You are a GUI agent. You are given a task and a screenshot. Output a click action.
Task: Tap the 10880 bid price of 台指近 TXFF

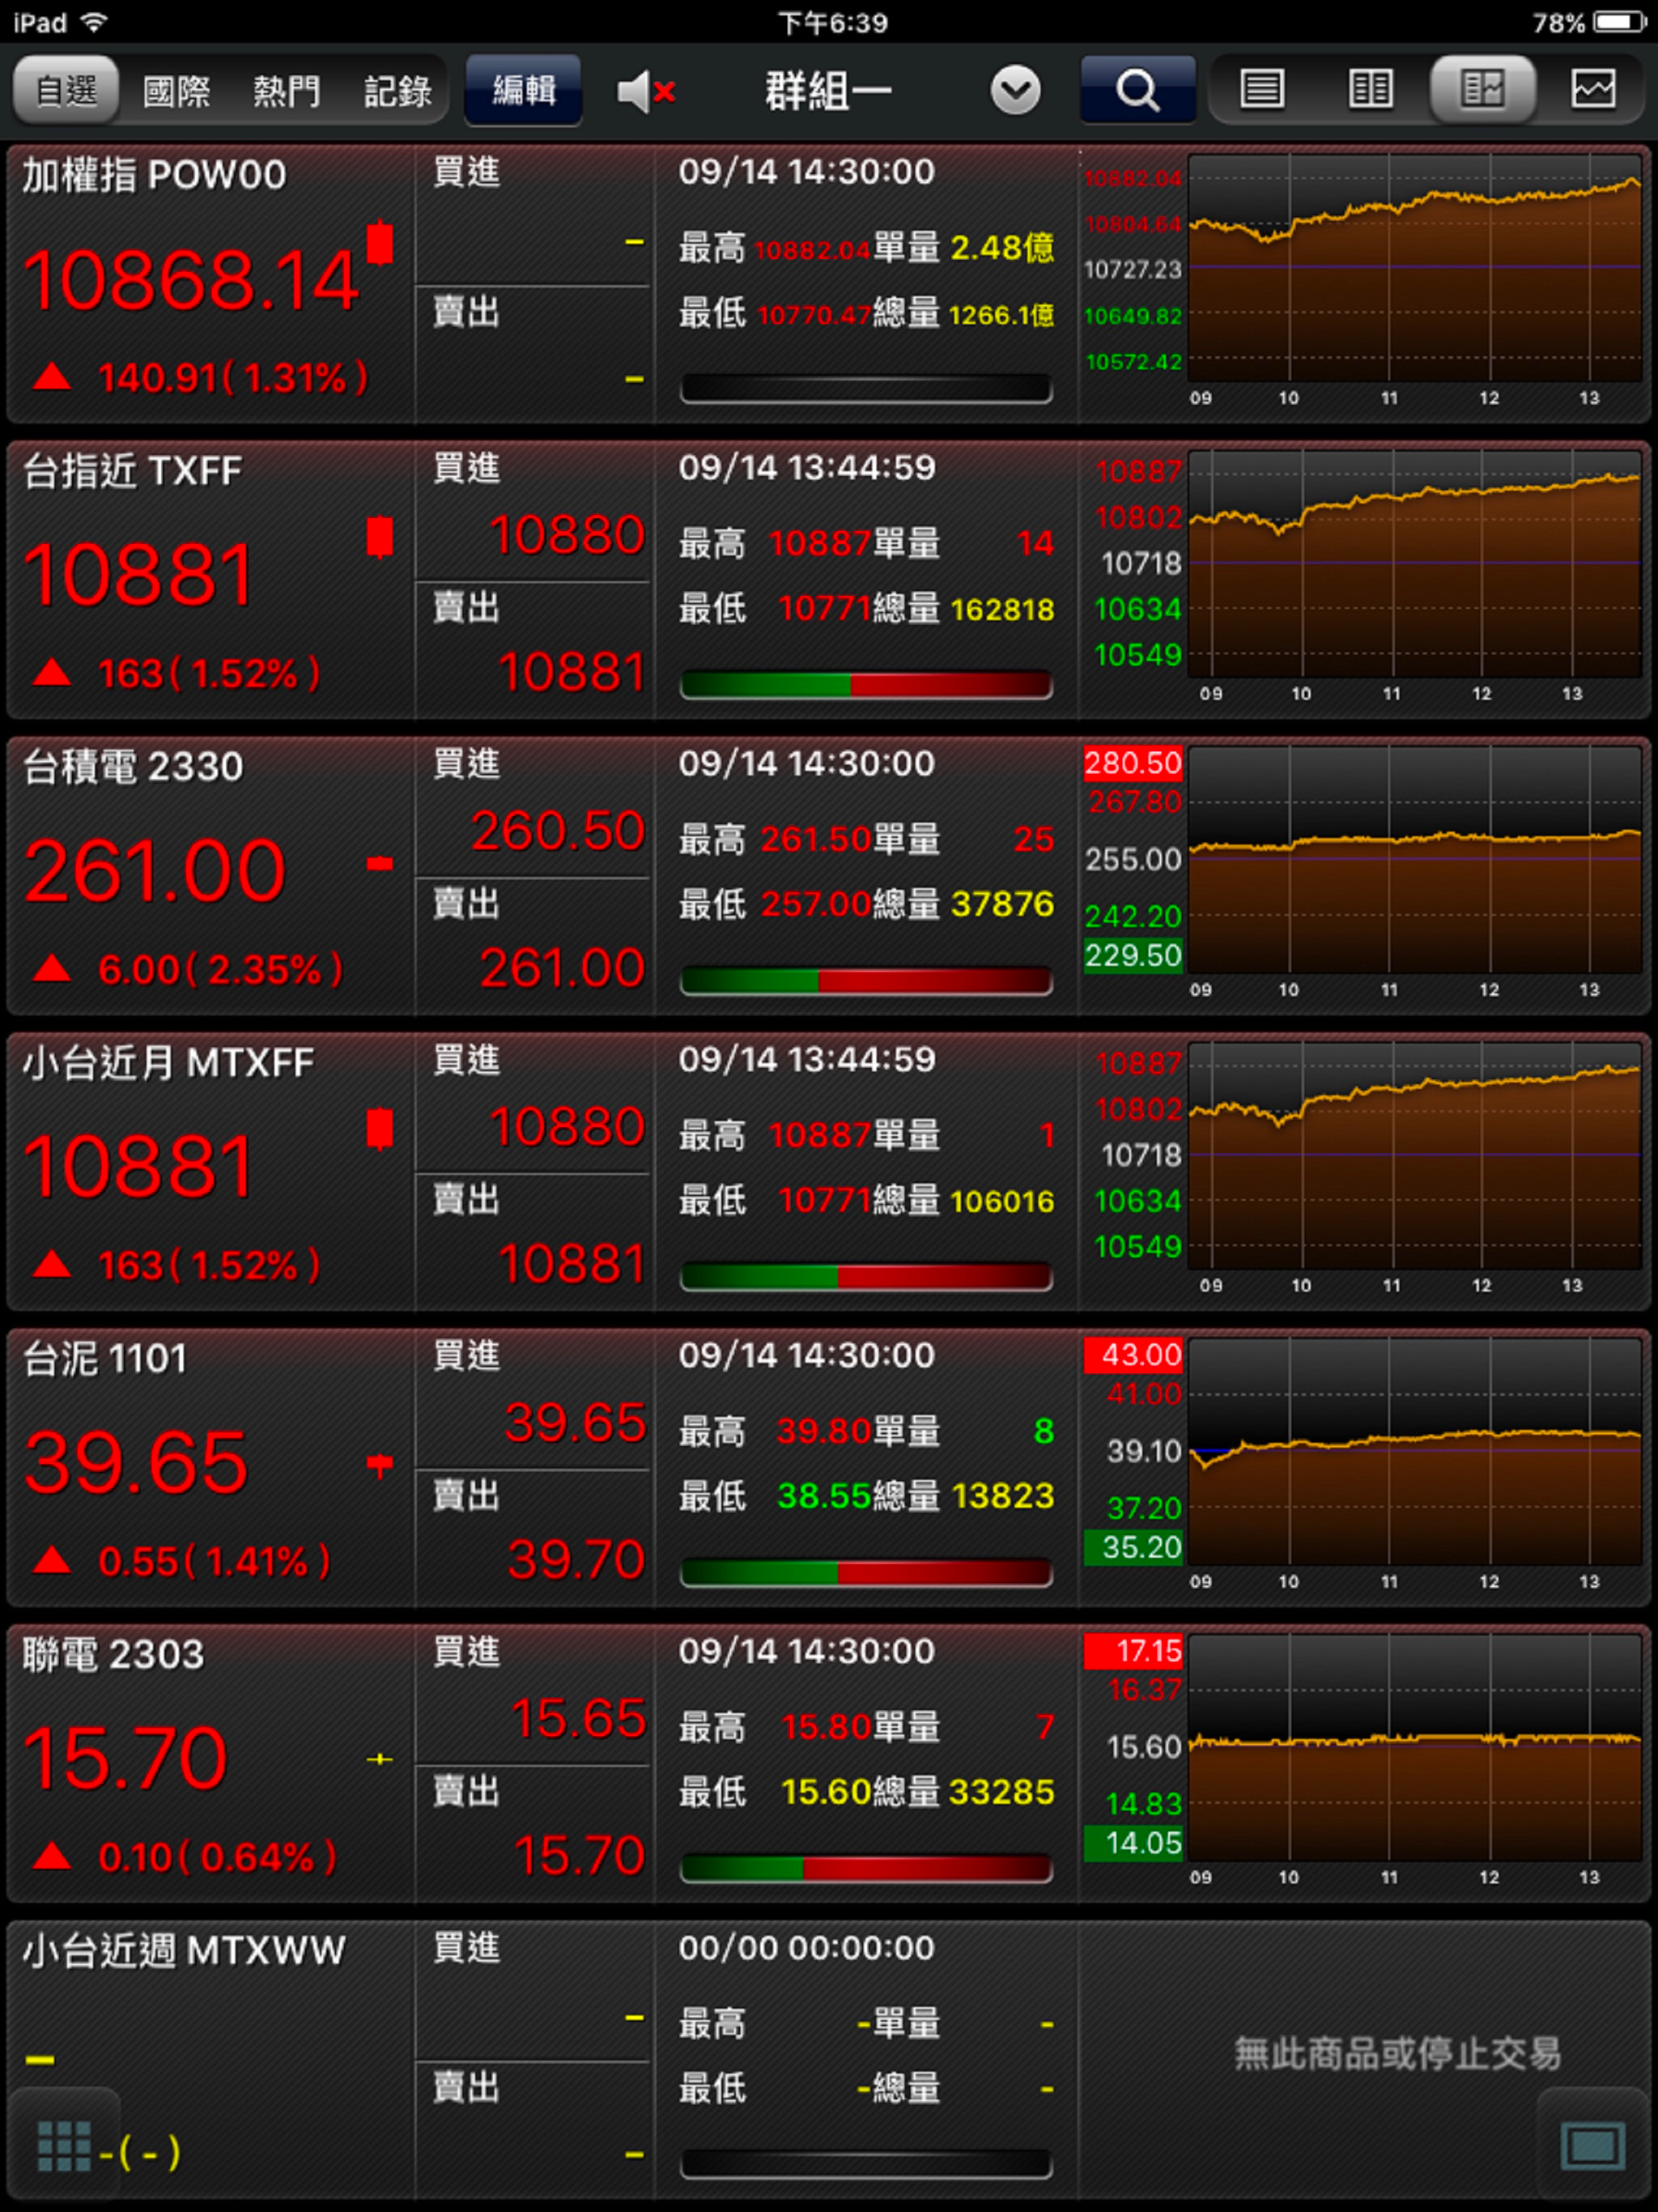point(567,535)
